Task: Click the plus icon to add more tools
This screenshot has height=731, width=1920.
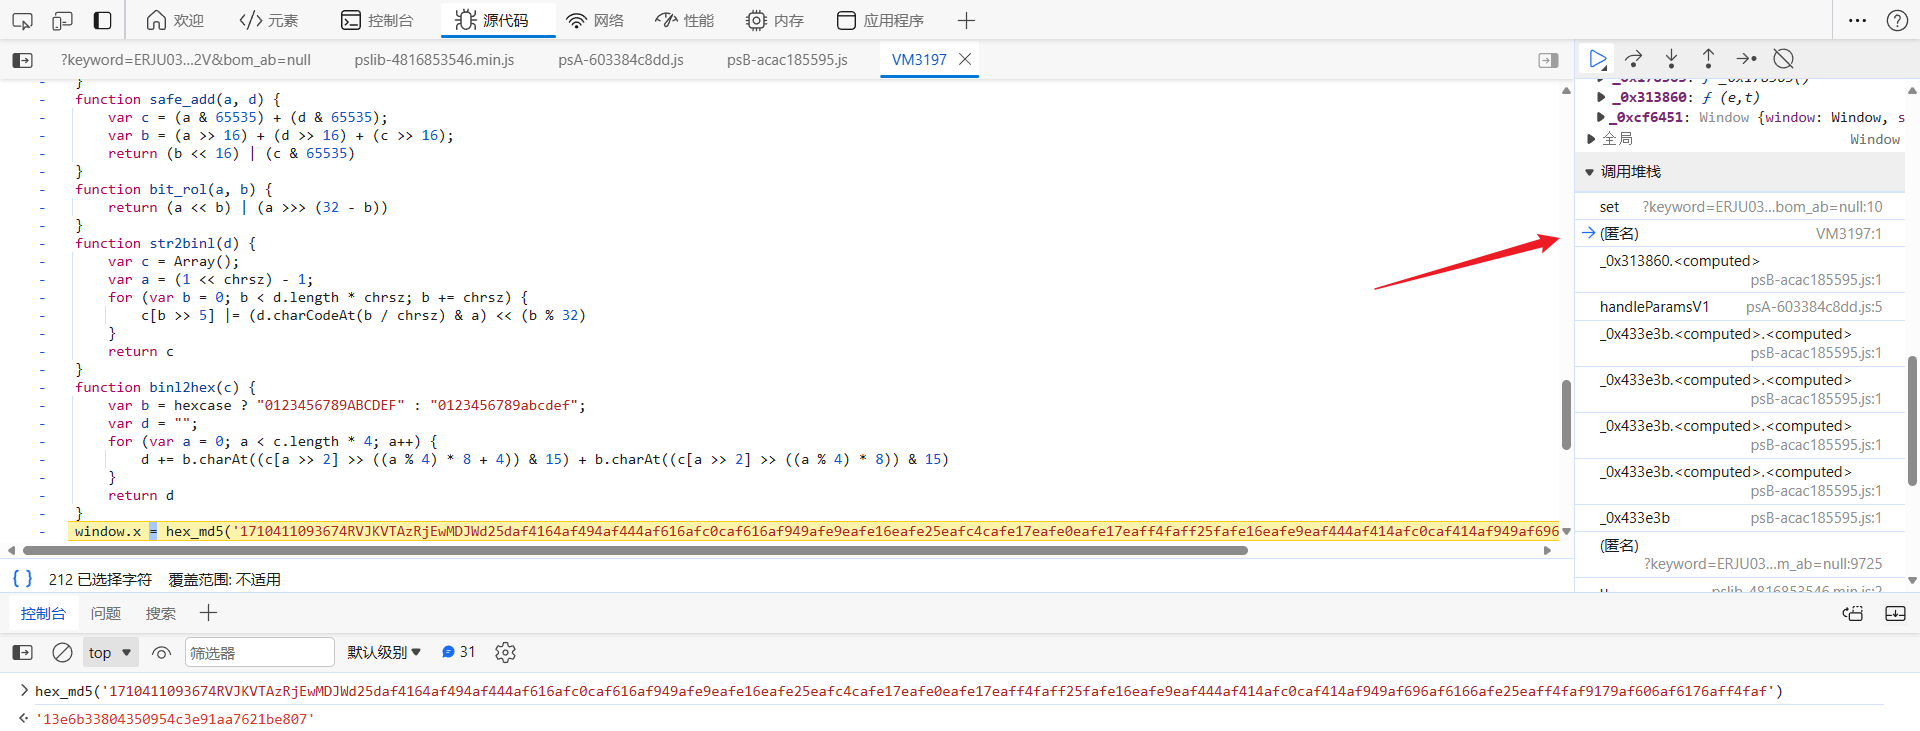Action: [x=966, y=20]
